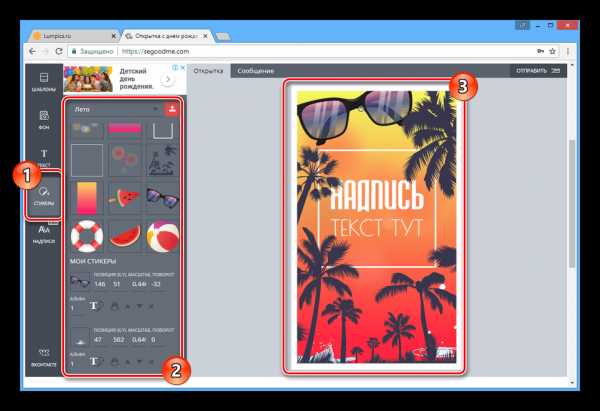Select the sunglasses thumbnail under Мои стикеры
600x411 pixels.
[80, 282]
